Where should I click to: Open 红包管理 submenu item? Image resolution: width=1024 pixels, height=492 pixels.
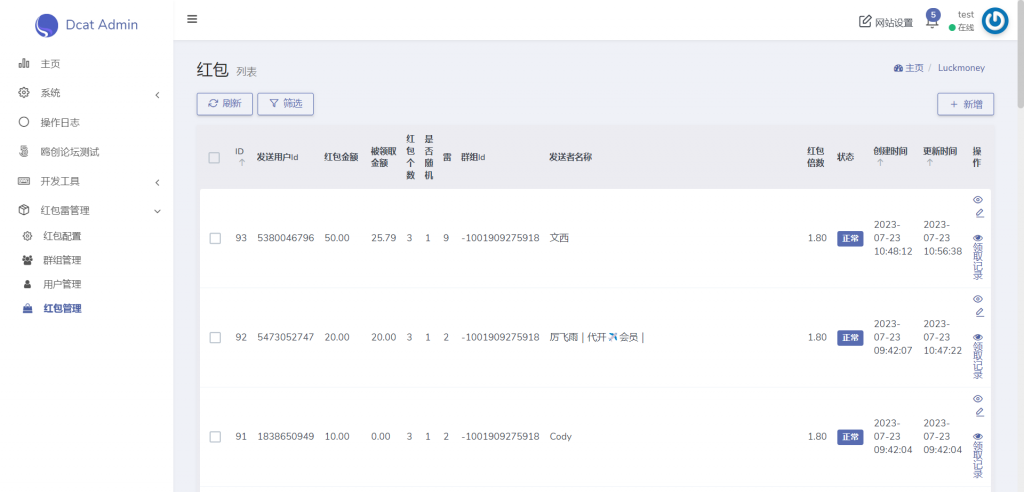pos(87,308)
